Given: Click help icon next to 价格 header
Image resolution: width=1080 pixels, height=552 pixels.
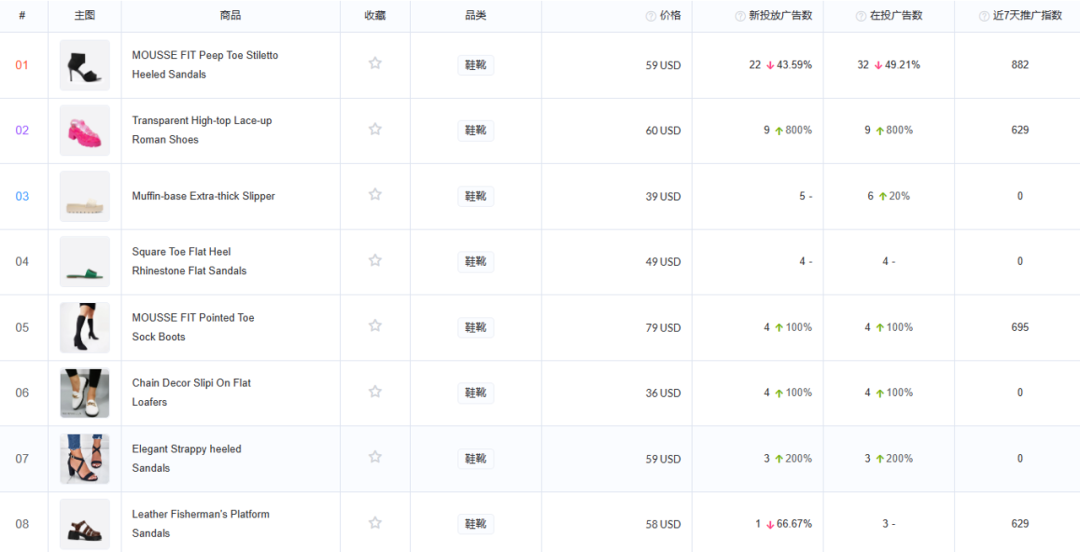Looking at the screenshot, I should [x=650, y=17].
